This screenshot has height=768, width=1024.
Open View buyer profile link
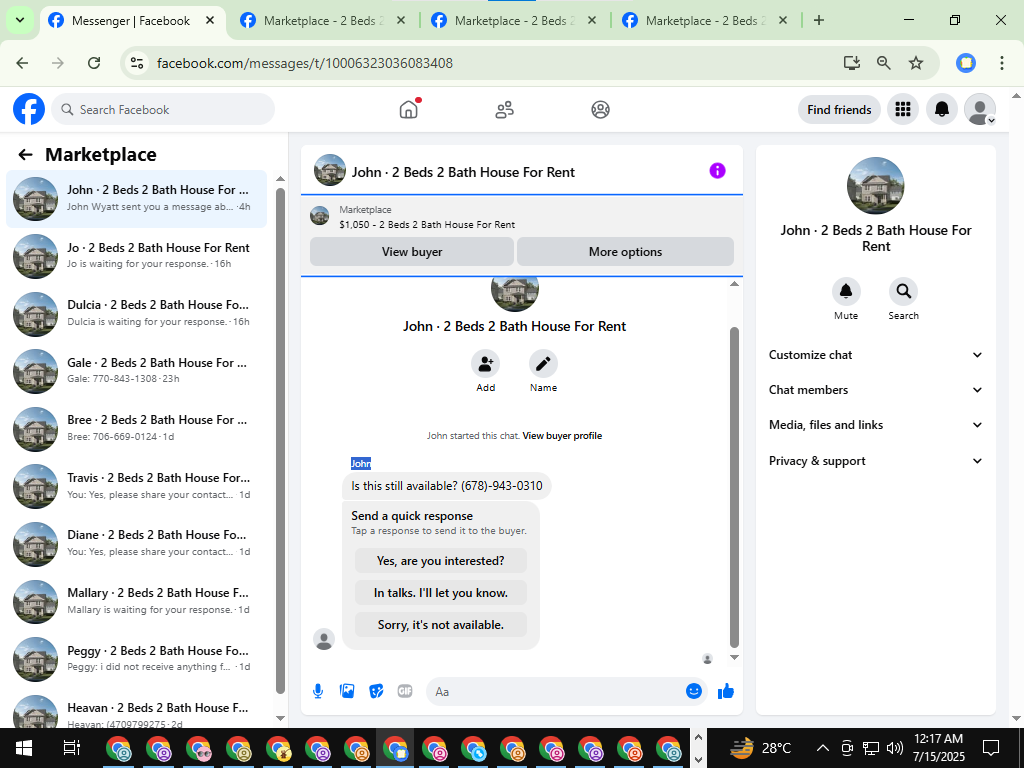tap(562, 436)
